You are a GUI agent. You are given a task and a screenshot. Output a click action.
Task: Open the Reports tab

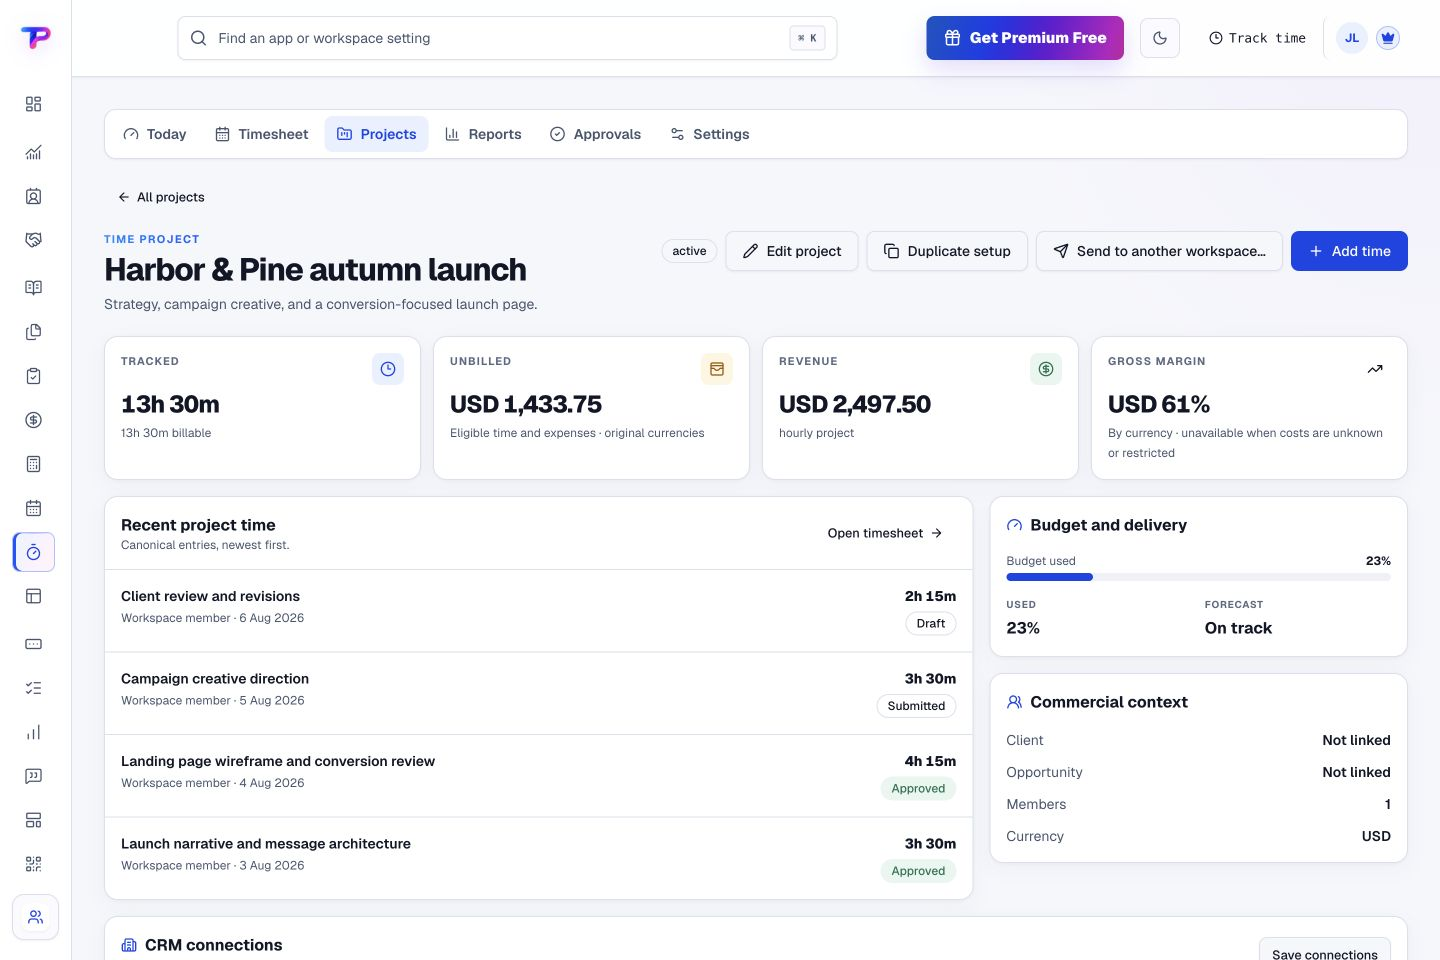click(483, 134)
